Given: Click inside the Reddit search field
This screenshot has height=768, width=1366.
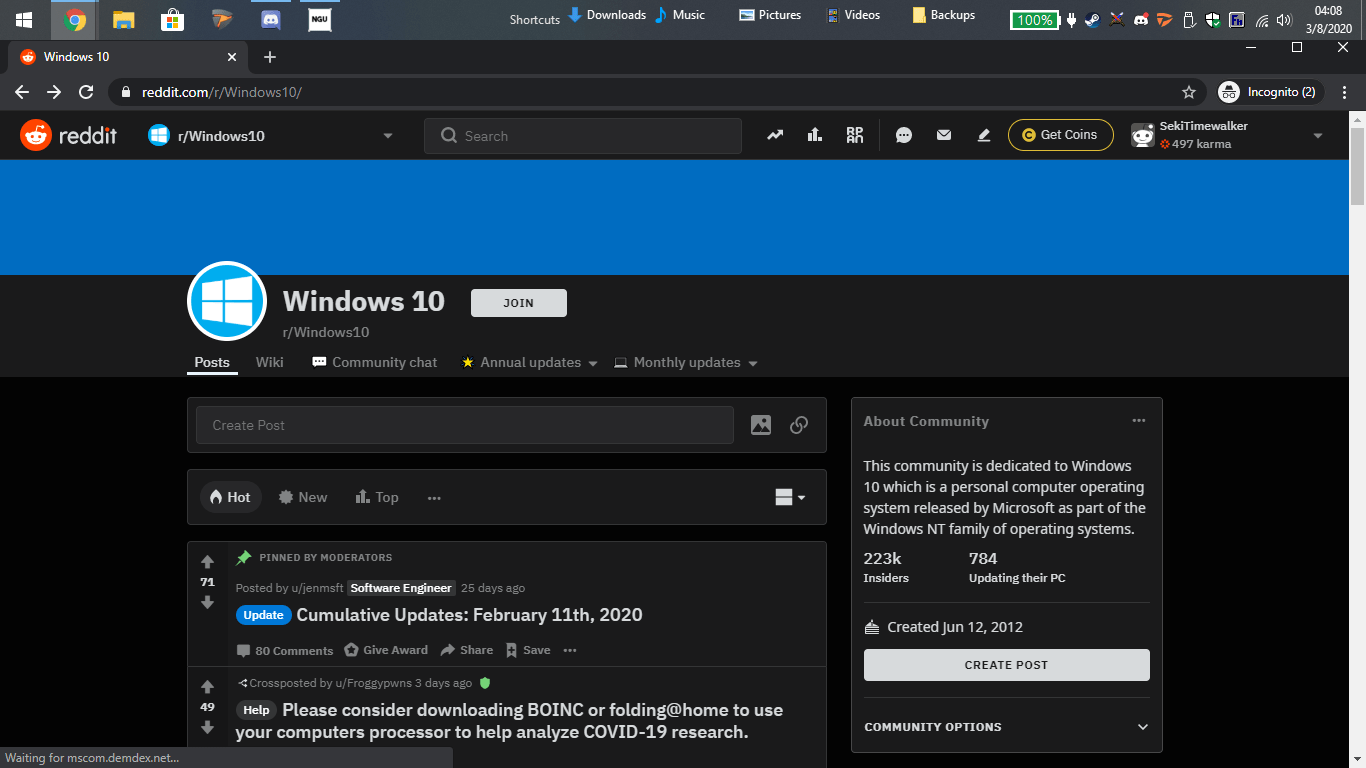Looking at the screenshot, I should (582, 135).
